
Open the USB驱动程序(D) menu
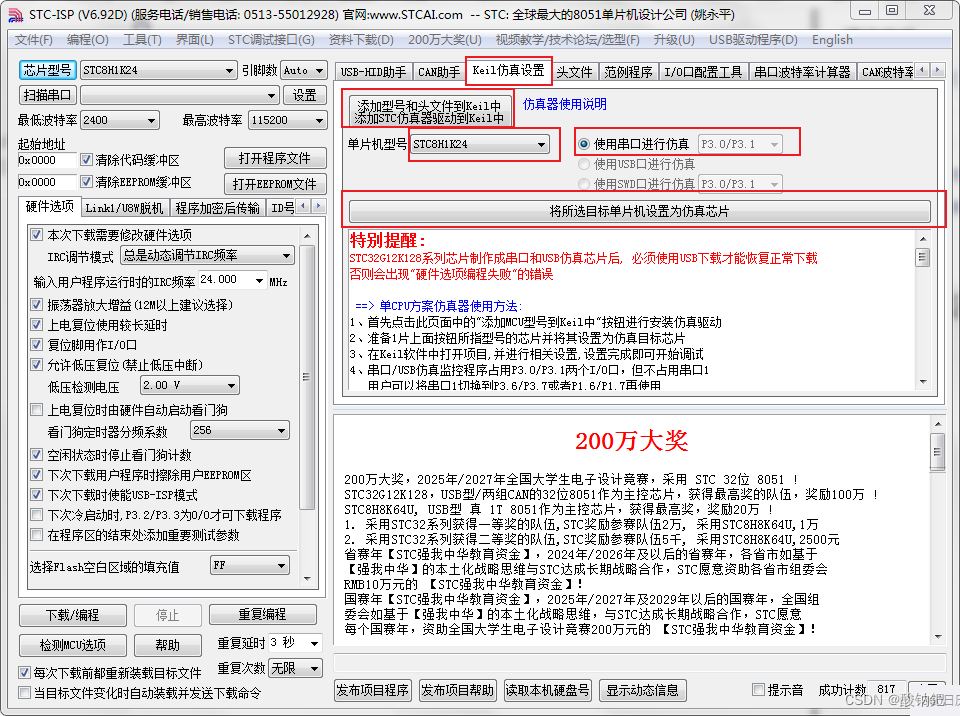click(753, 40)
